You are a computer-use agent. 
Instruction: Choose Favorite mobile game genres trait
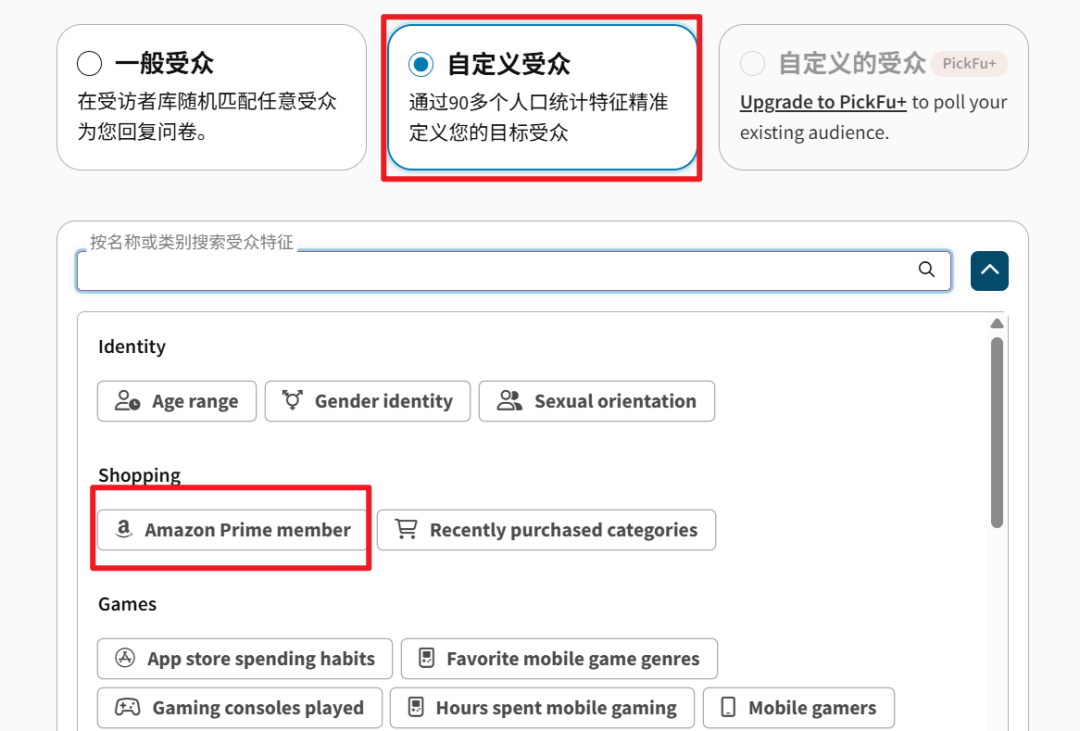559,659
